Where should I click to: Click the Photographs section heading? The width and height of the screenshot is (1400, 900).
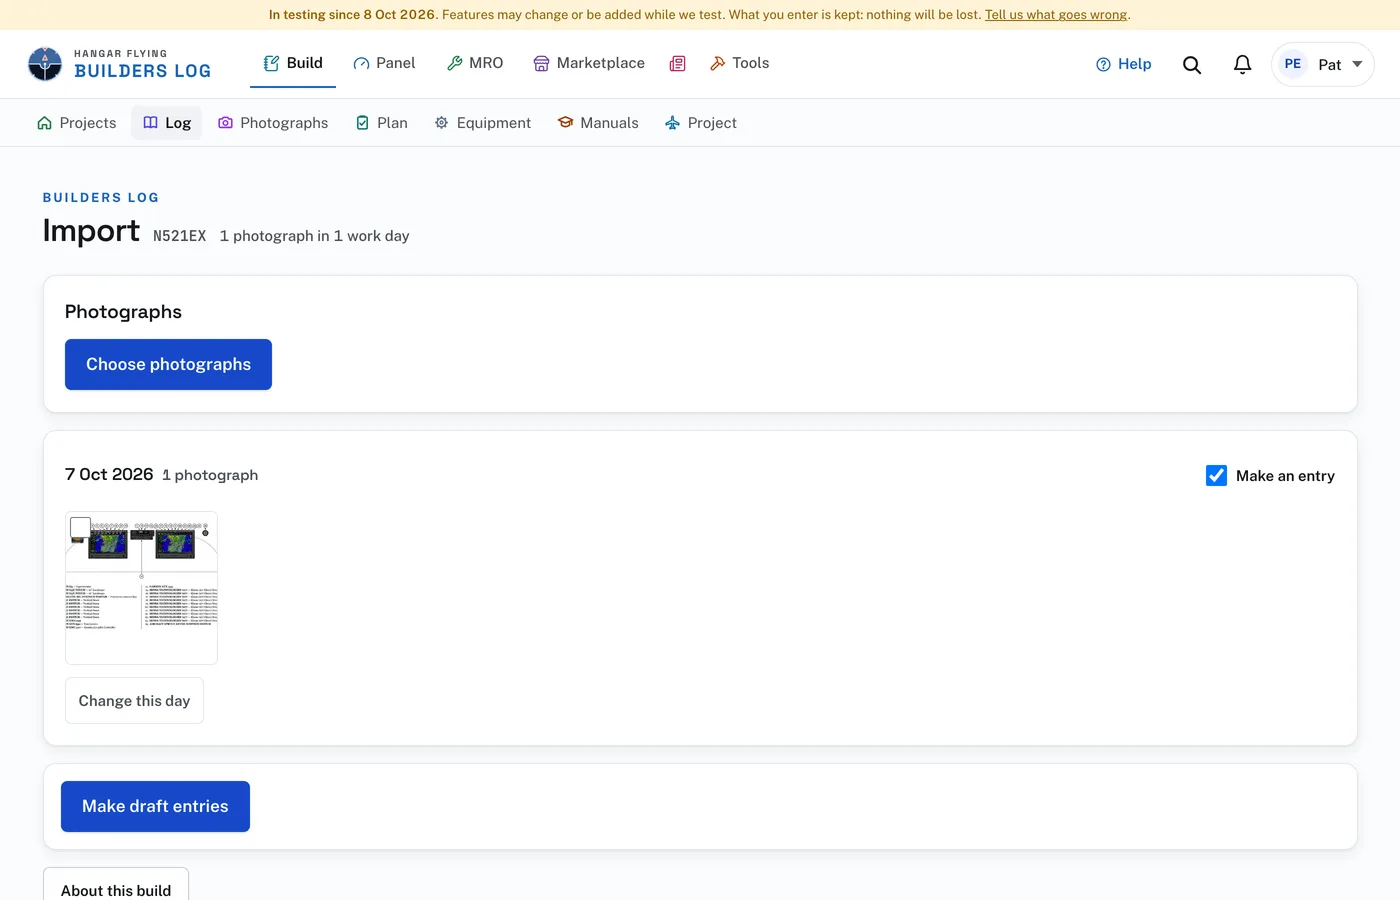click(123, 312)
